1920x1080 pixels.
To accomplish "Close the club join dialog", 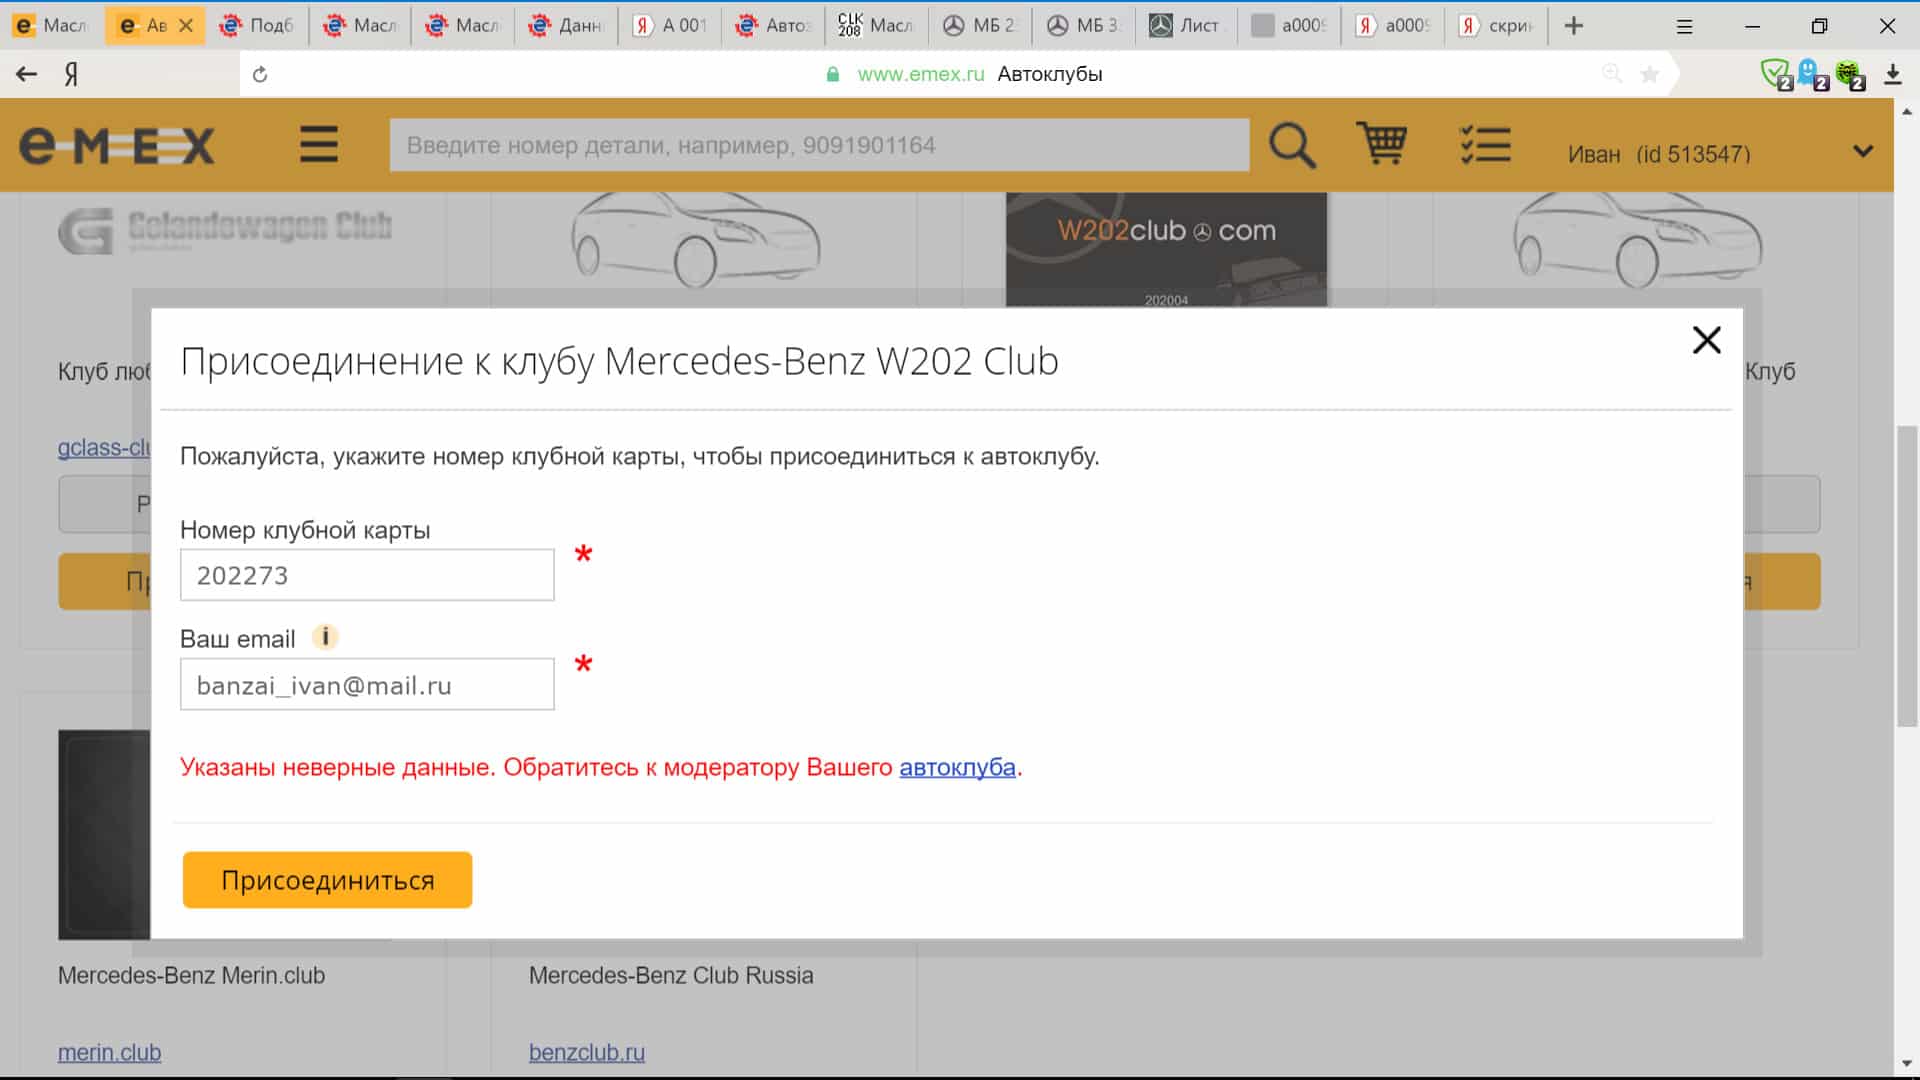I will coord(1706,340).
